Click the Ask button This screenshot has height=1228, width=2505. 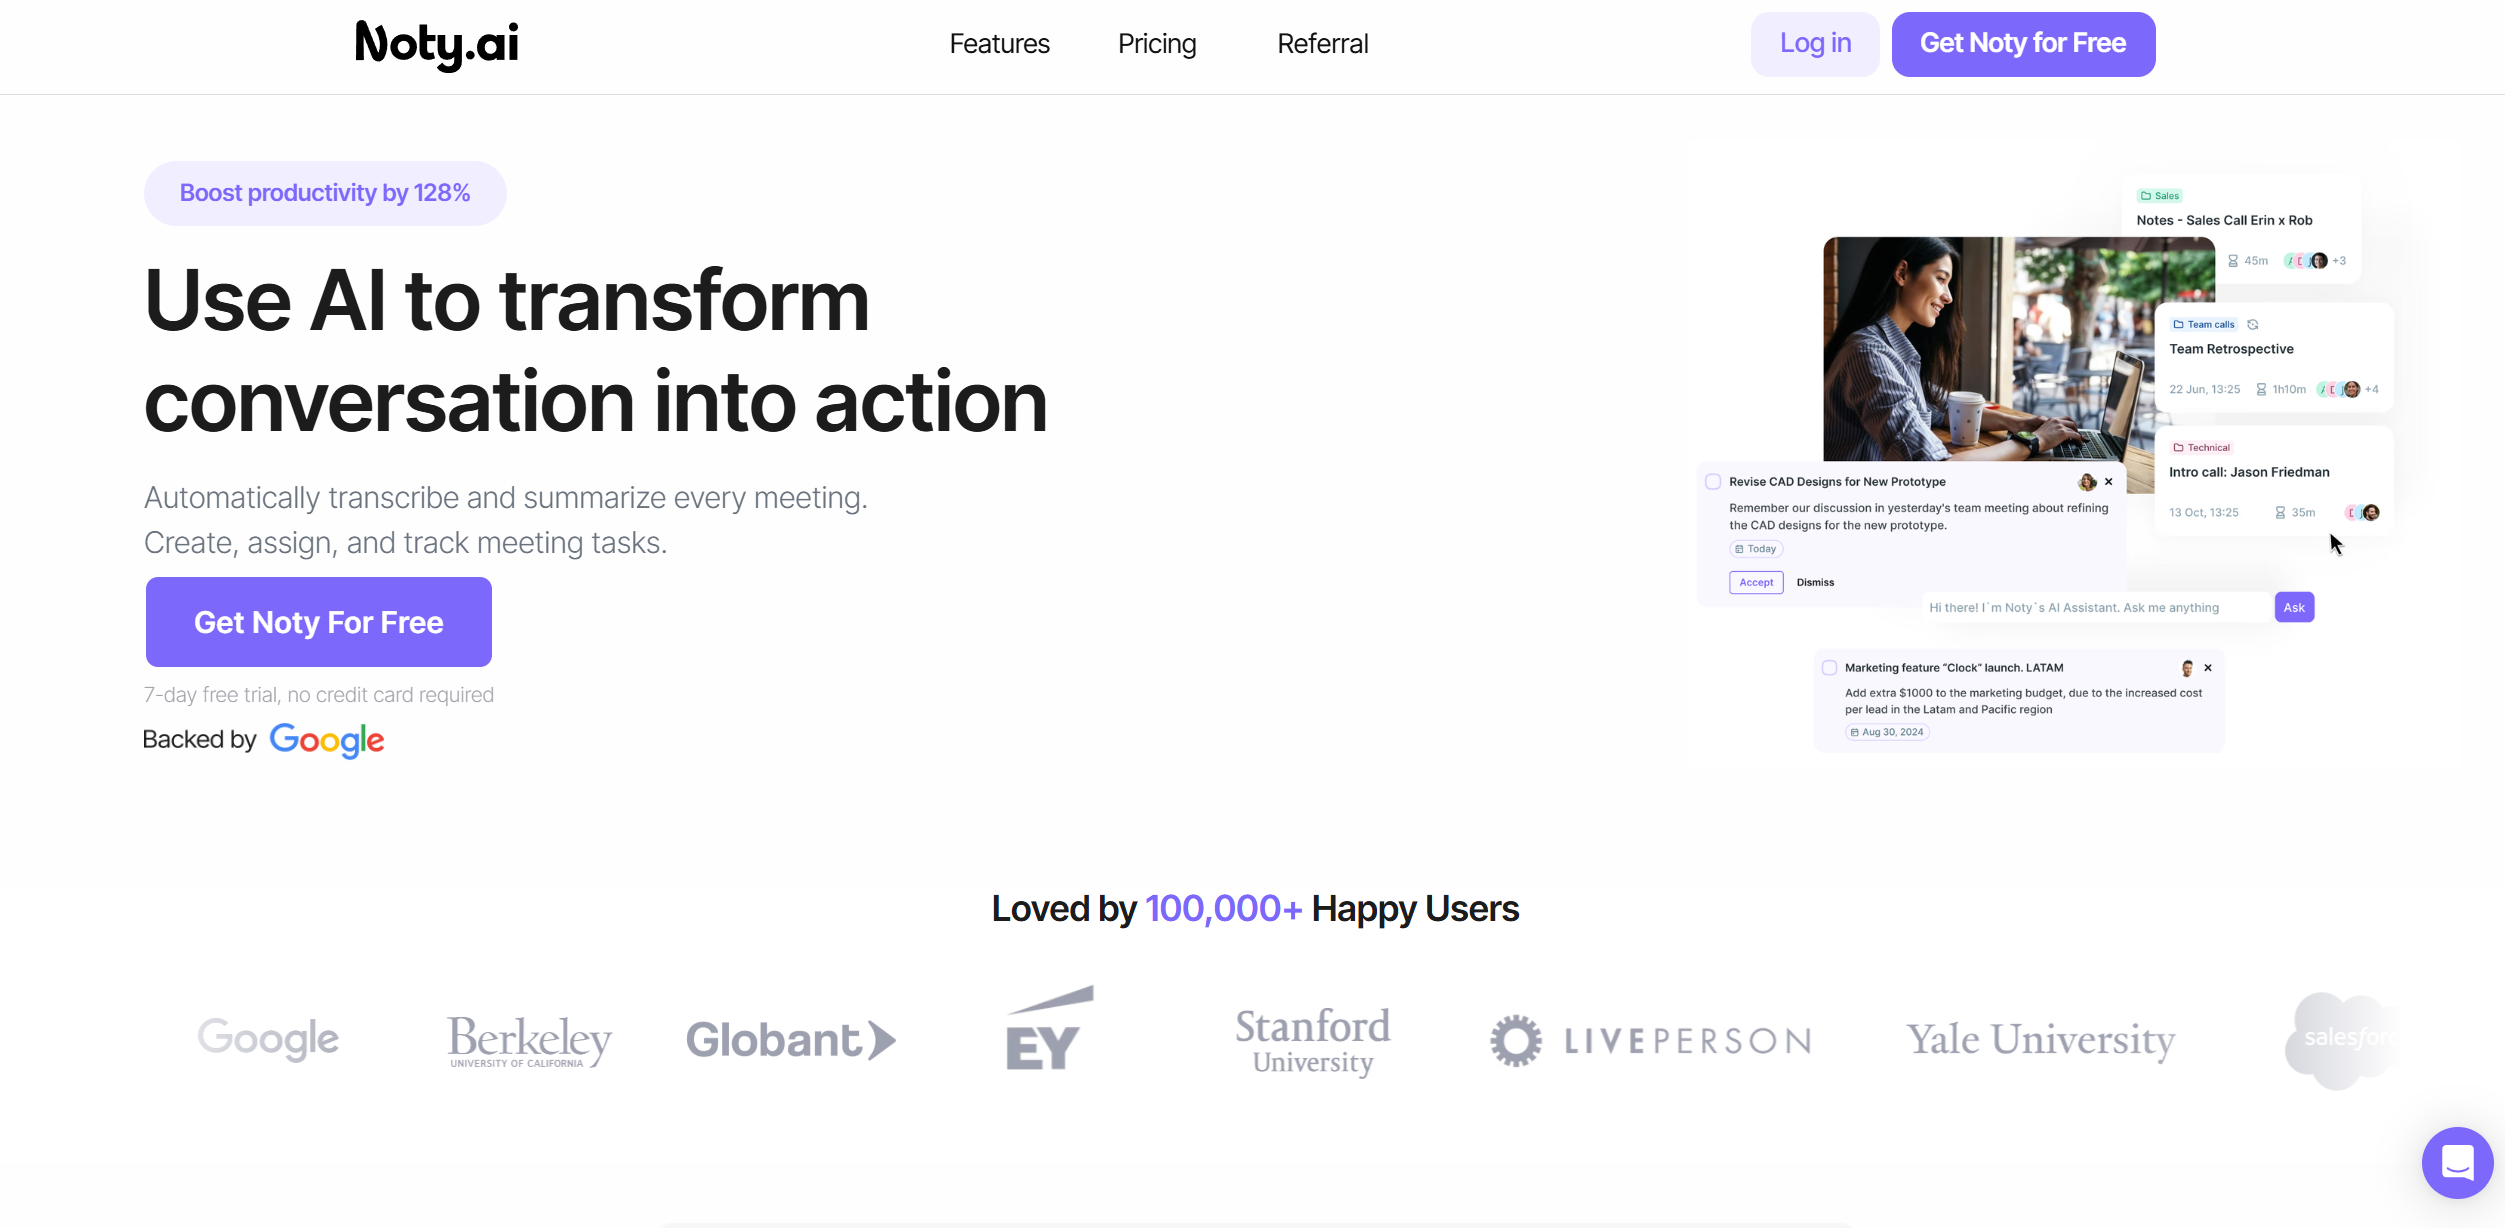(x=2294, y=607)
